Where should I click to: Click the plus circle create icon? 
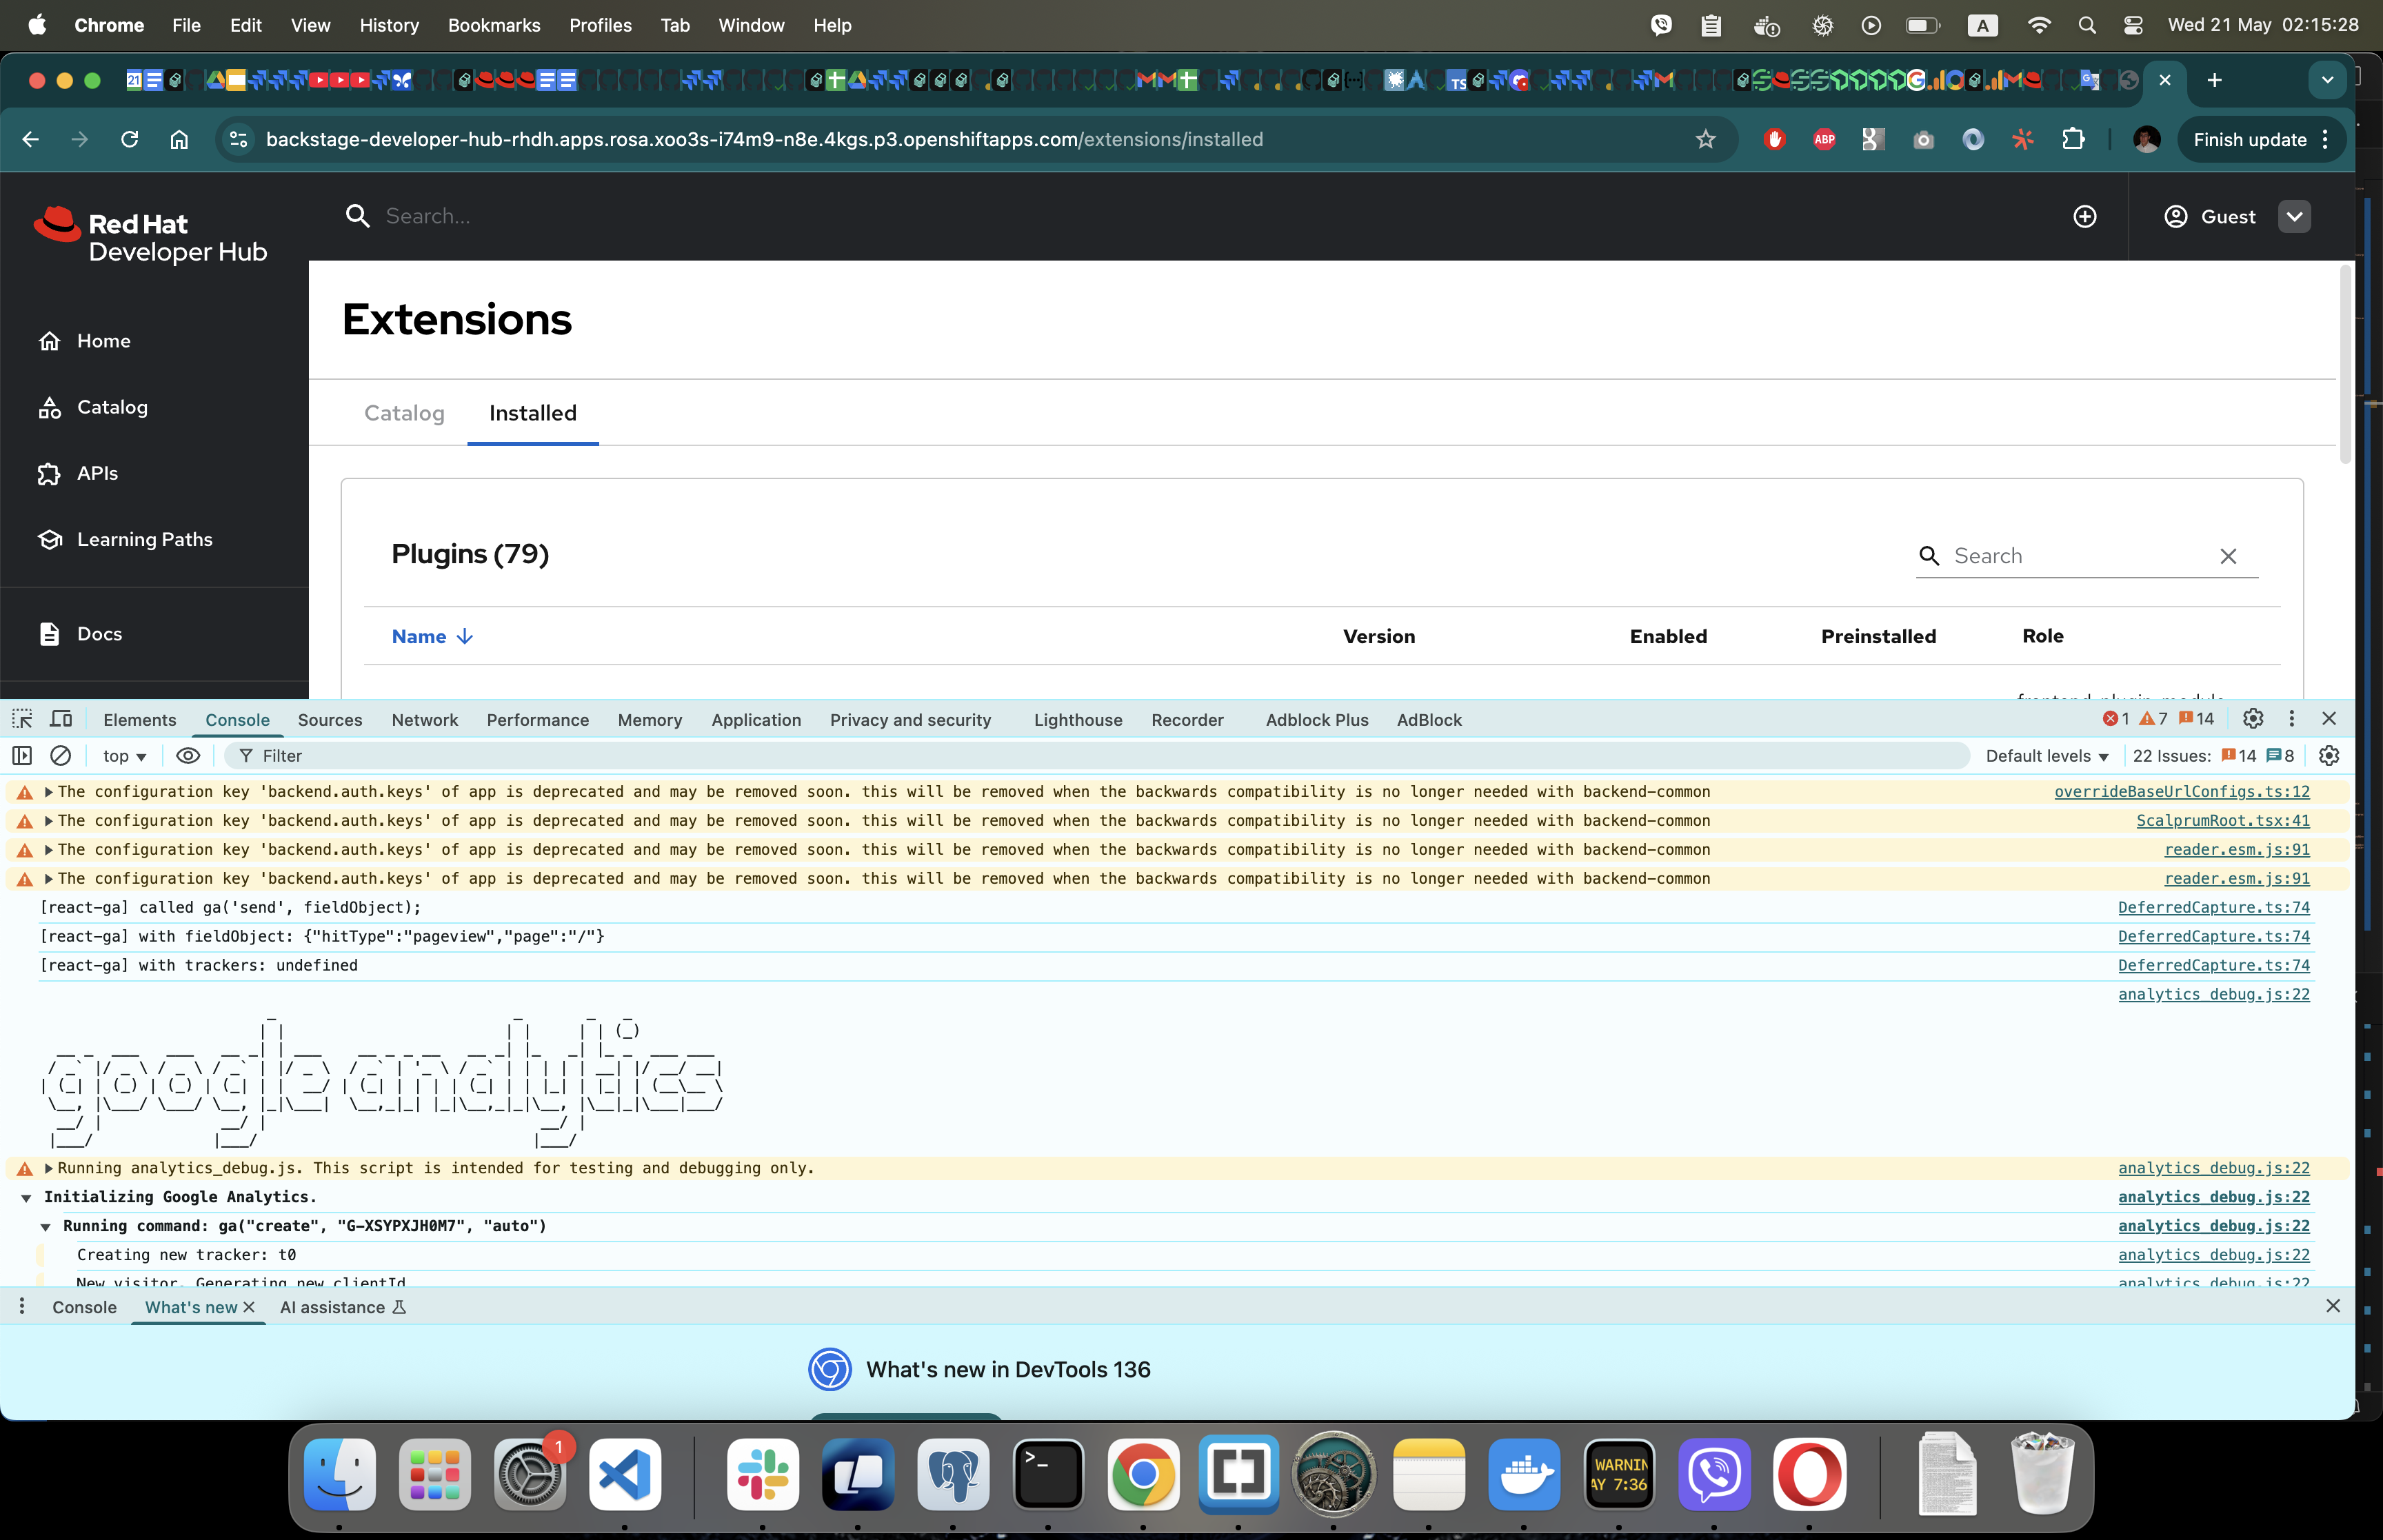point(2085,217)
